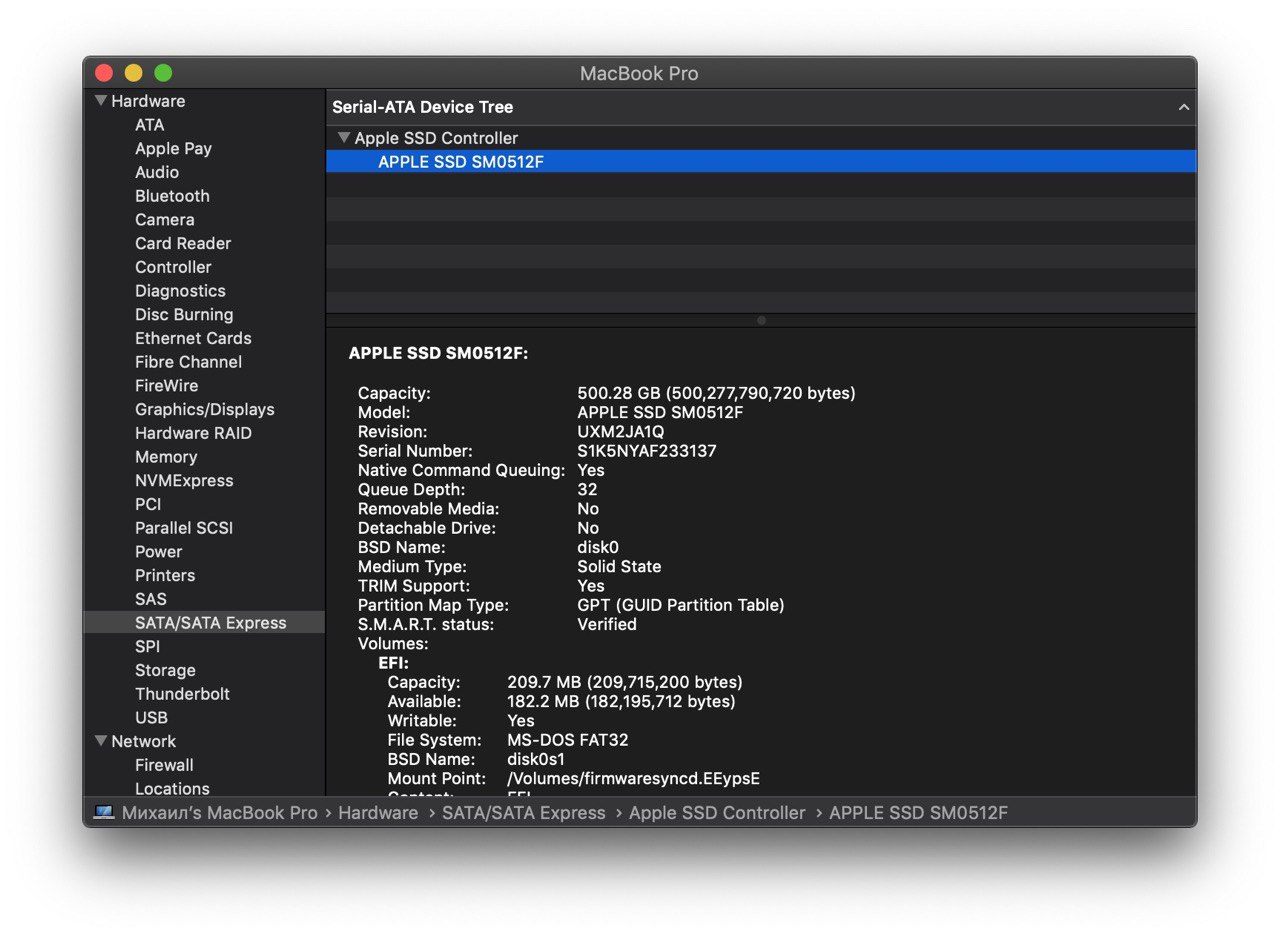Select APPLE SSD SM0512F row in device tree

761,162
